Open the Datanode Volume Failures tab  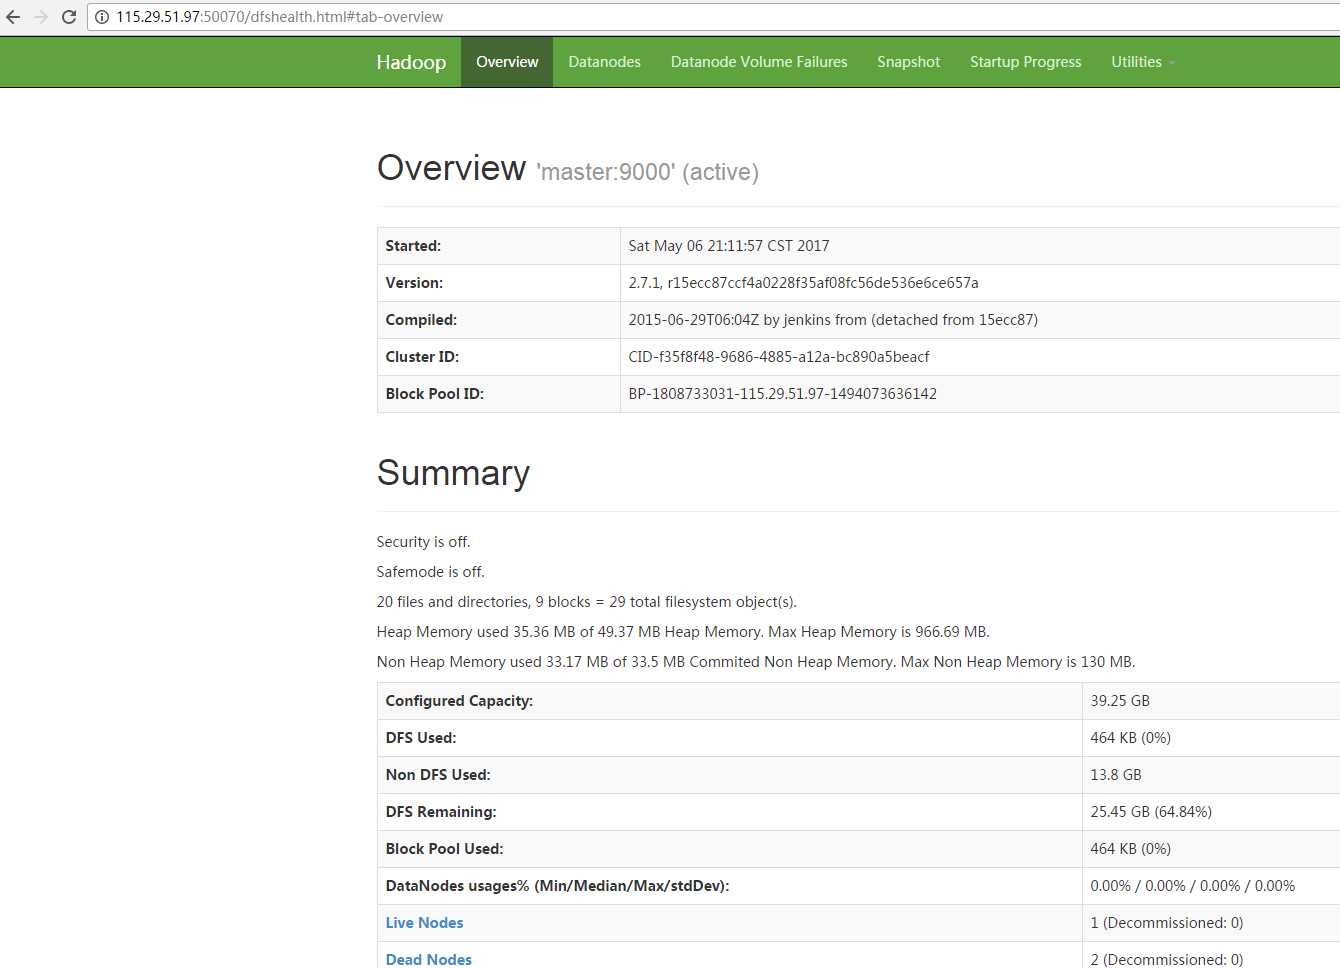coord(759,62)
